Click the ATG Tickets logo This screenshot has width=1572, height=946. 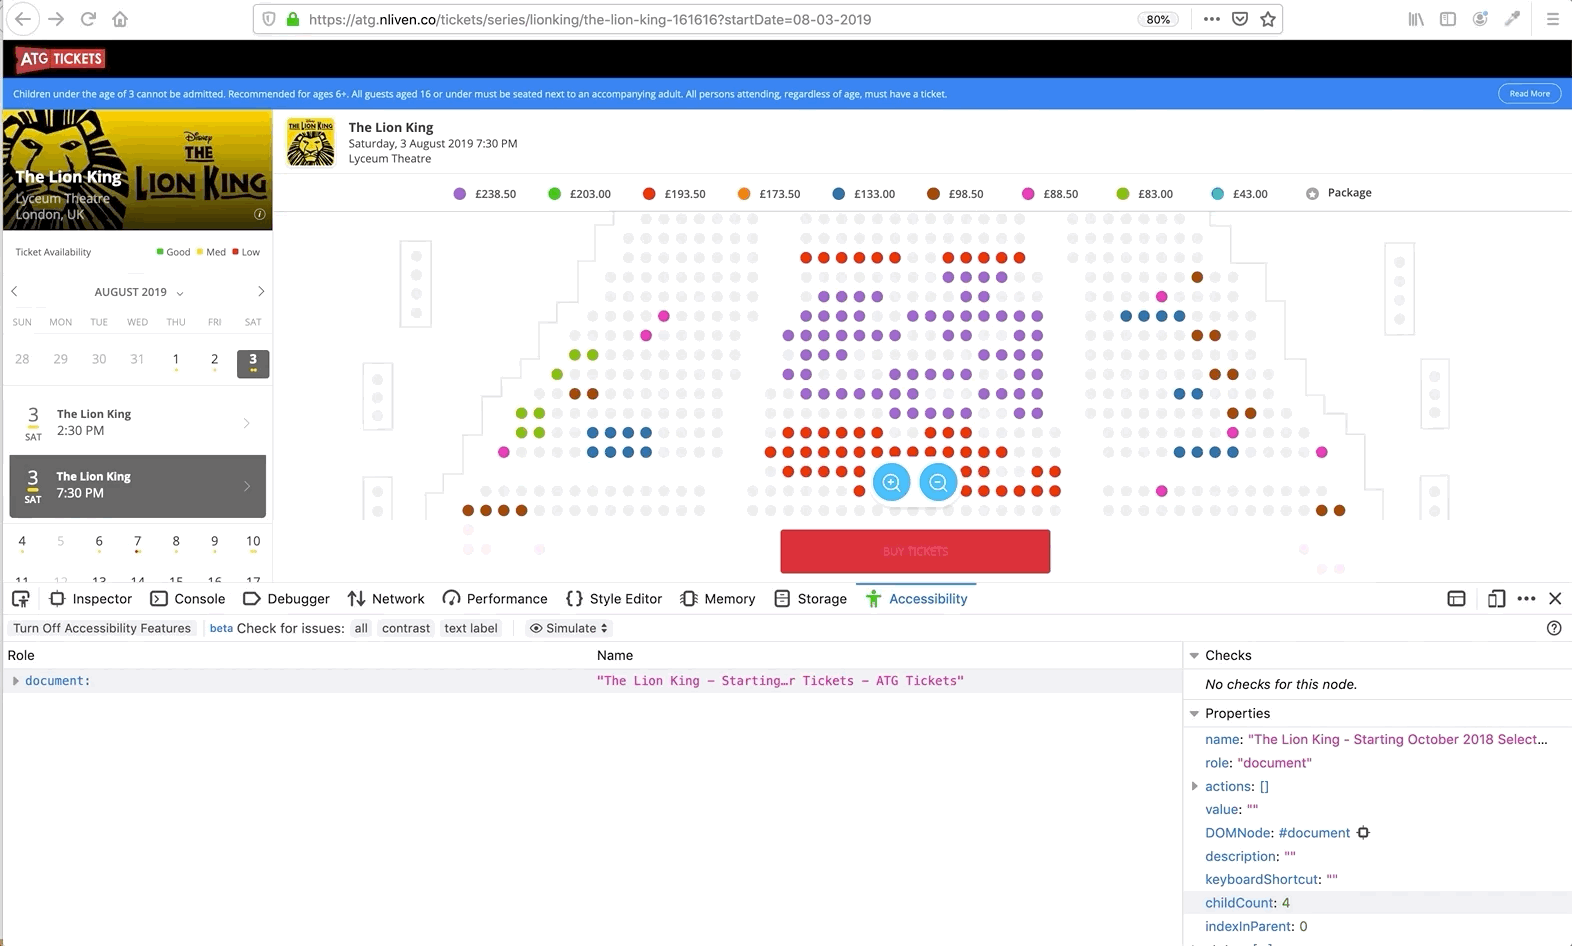pos(61,59)
